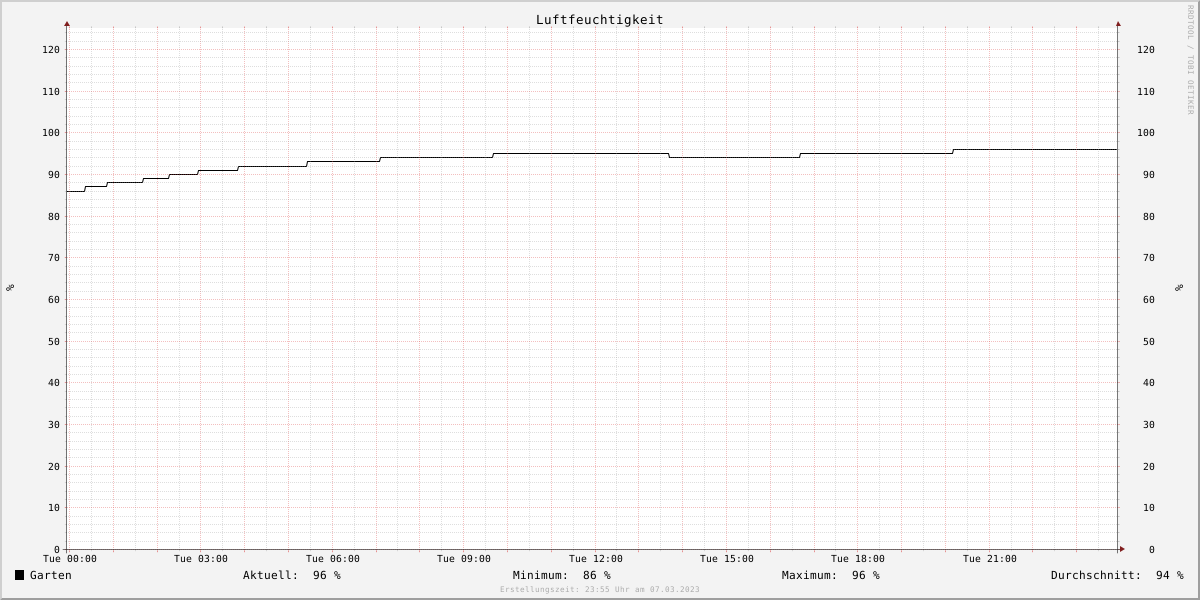
Task: Click the Aktuell: 96 % value
Action: 292,575
